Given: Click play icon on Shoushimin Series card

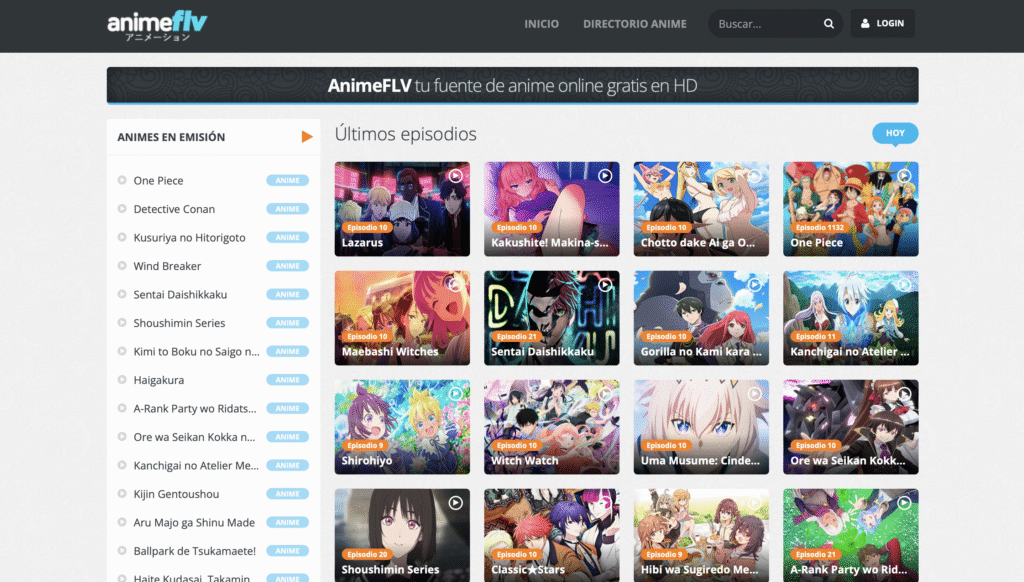Looking at the screenshot, I should 455,503.
